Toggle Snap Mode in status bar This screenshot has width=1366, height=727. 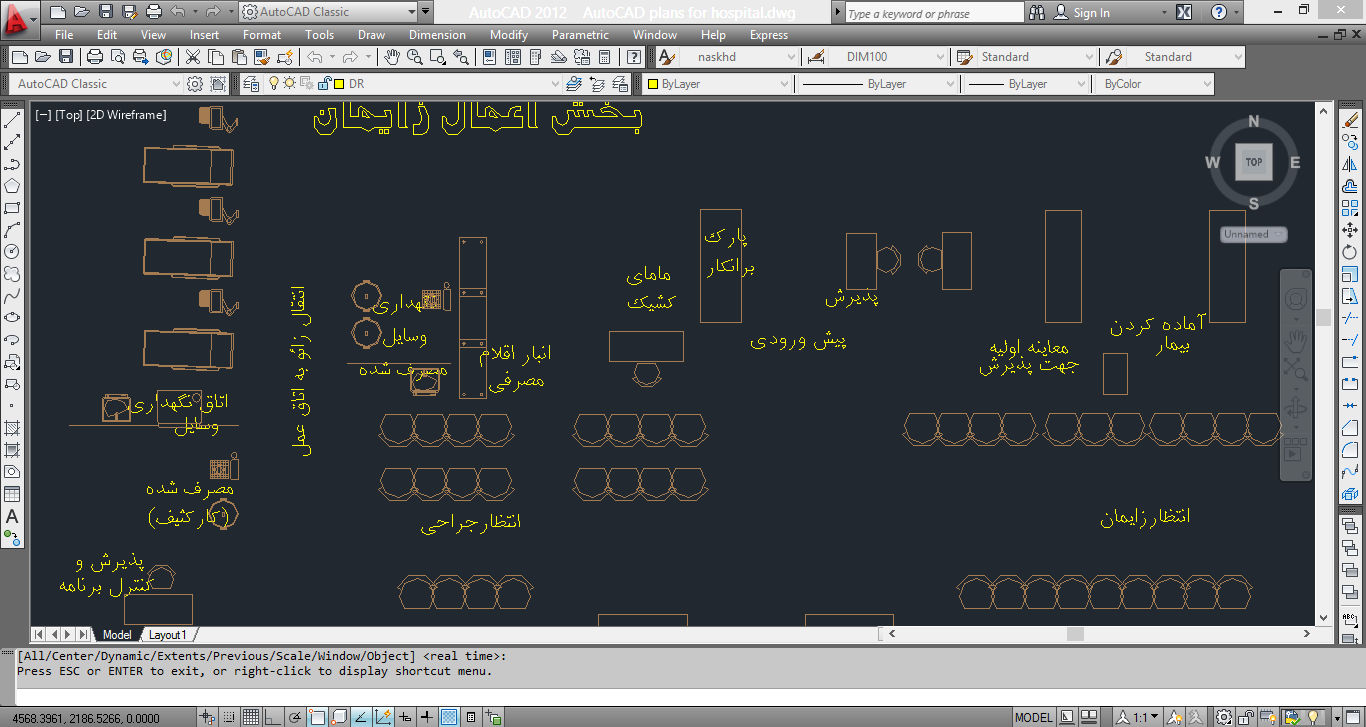(x=229, y=717)
